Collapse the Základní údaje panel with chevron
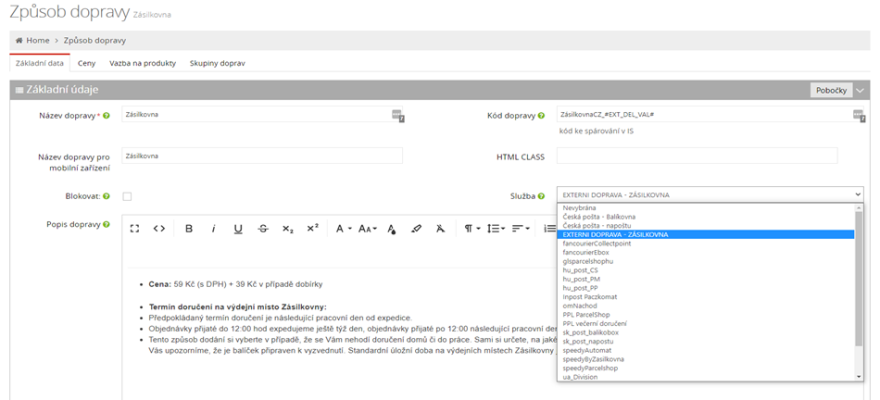Viewport: 880px width, 400px height. (x=860, y=90)
